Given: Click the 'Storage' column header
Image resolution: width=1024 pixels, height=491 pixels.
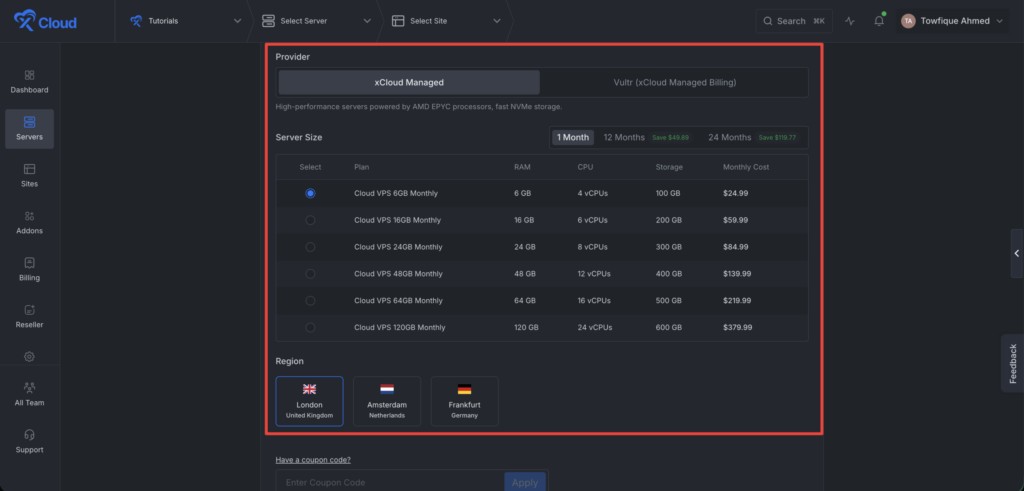Looking at the screenshot, I should pyautogui.click(x=669, y=167).
